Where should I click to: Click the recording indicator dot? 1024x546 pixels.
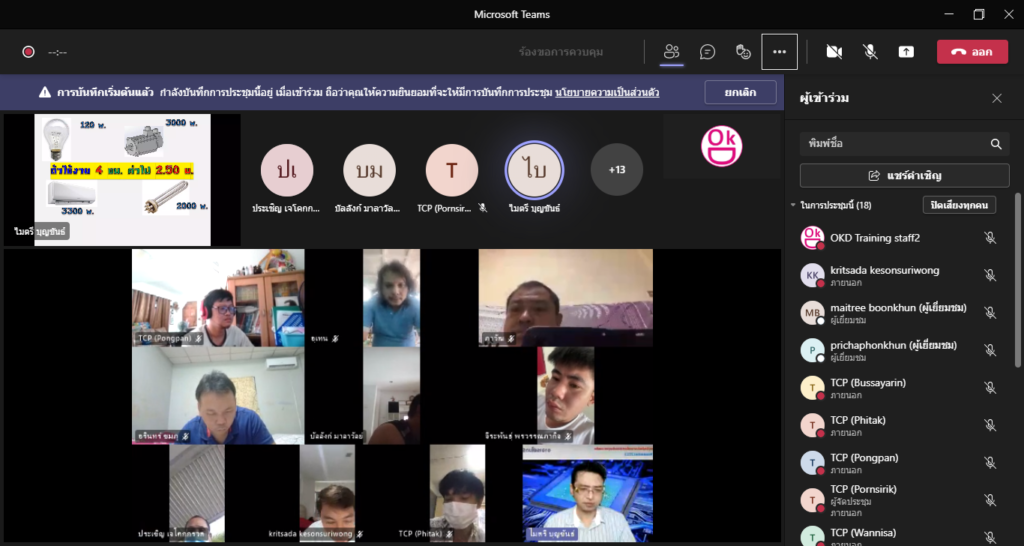click(28, 52)
